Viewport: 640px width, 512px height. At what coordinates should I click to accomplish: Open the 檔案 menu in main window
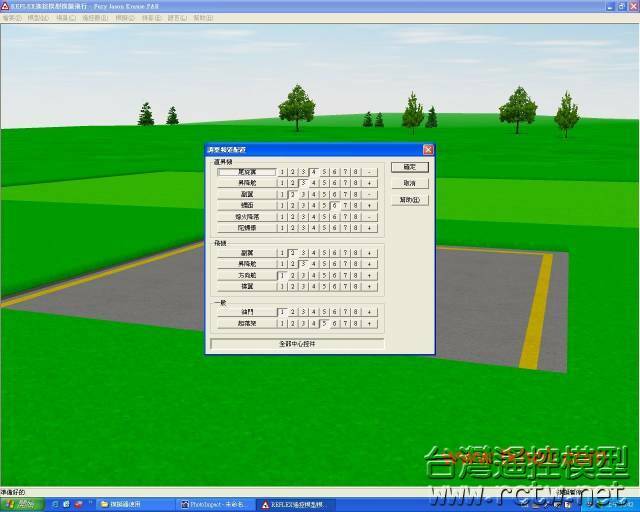point(11,18)
